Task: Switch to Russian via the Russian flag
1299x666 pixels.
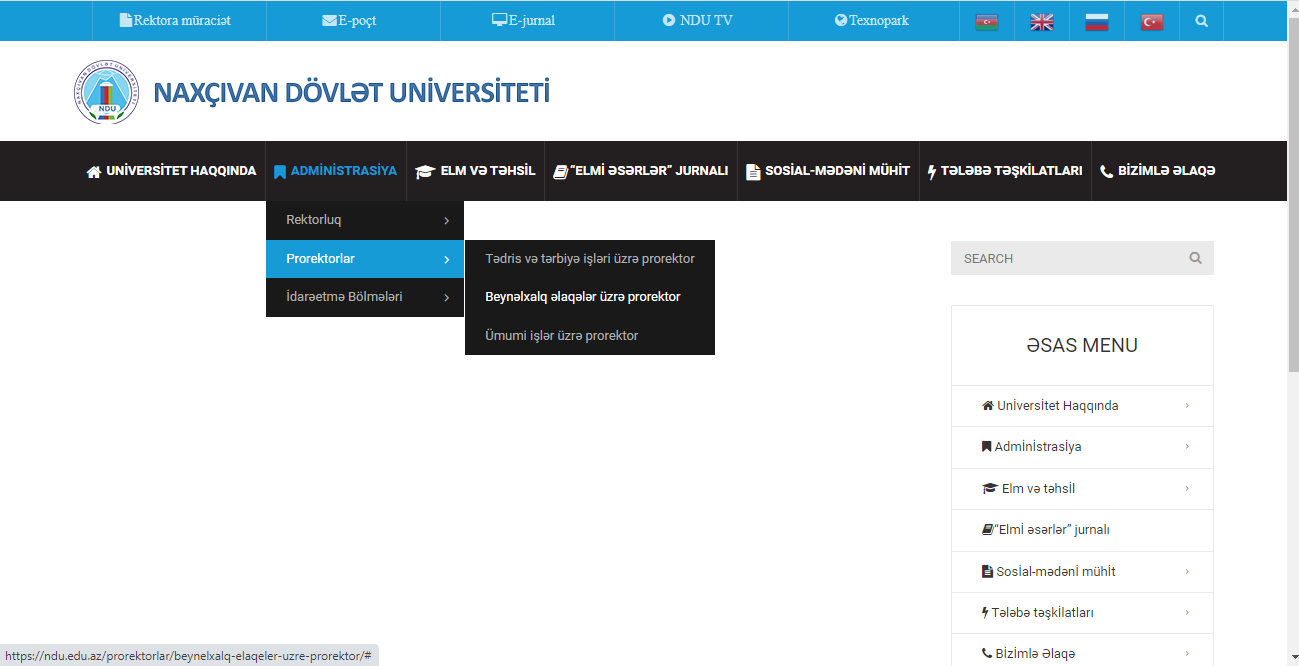Action: point(1097,21)
